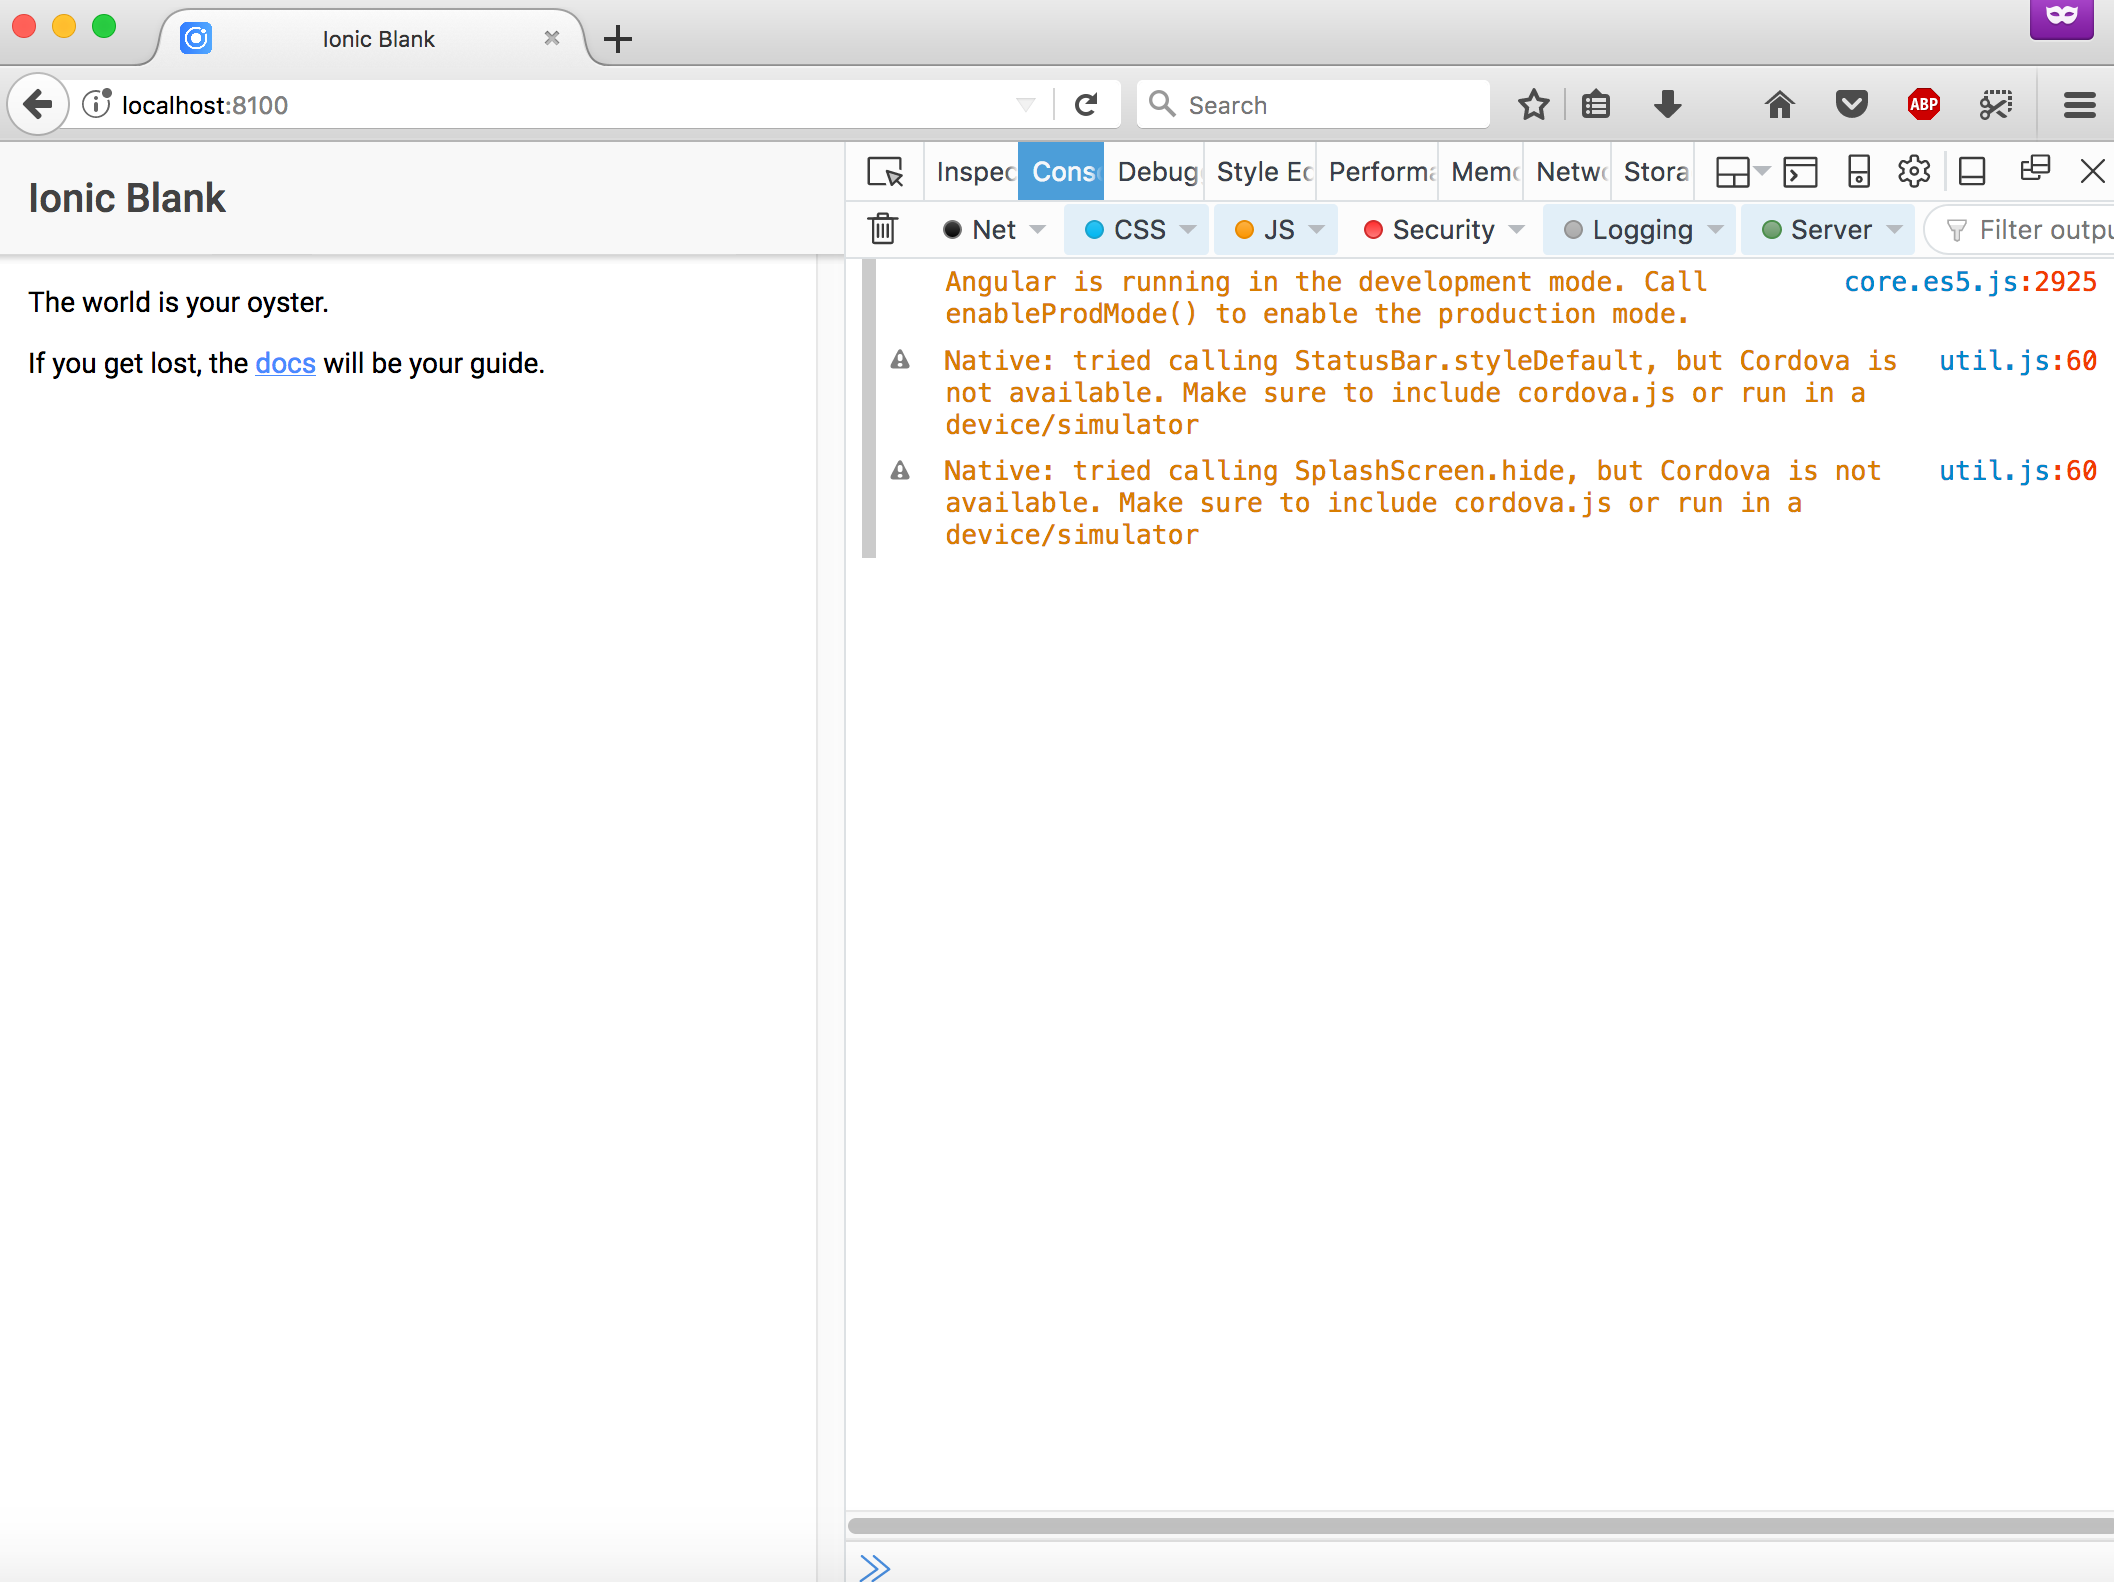Screen dimensions: 2114x1582
Task: Open the docs link in the page
Action: 285,363
